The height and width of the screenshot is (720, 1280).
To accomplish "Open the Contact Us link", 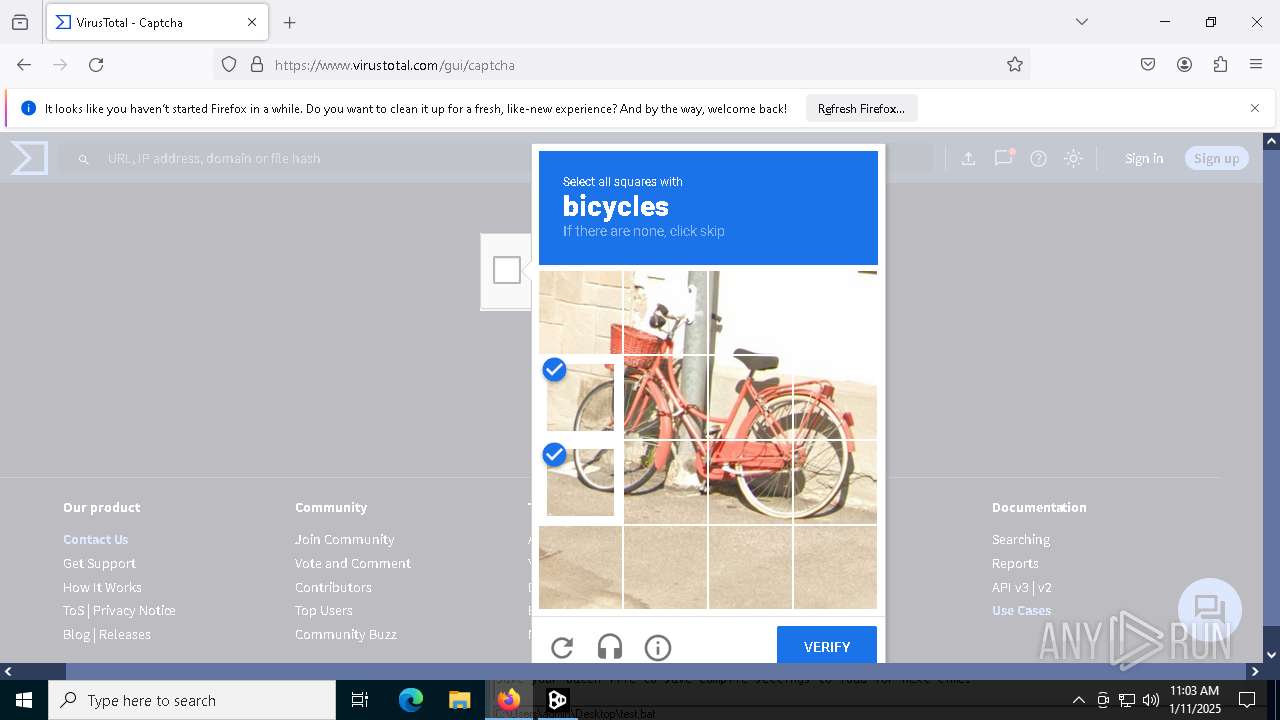I will (x=96, y=539).
